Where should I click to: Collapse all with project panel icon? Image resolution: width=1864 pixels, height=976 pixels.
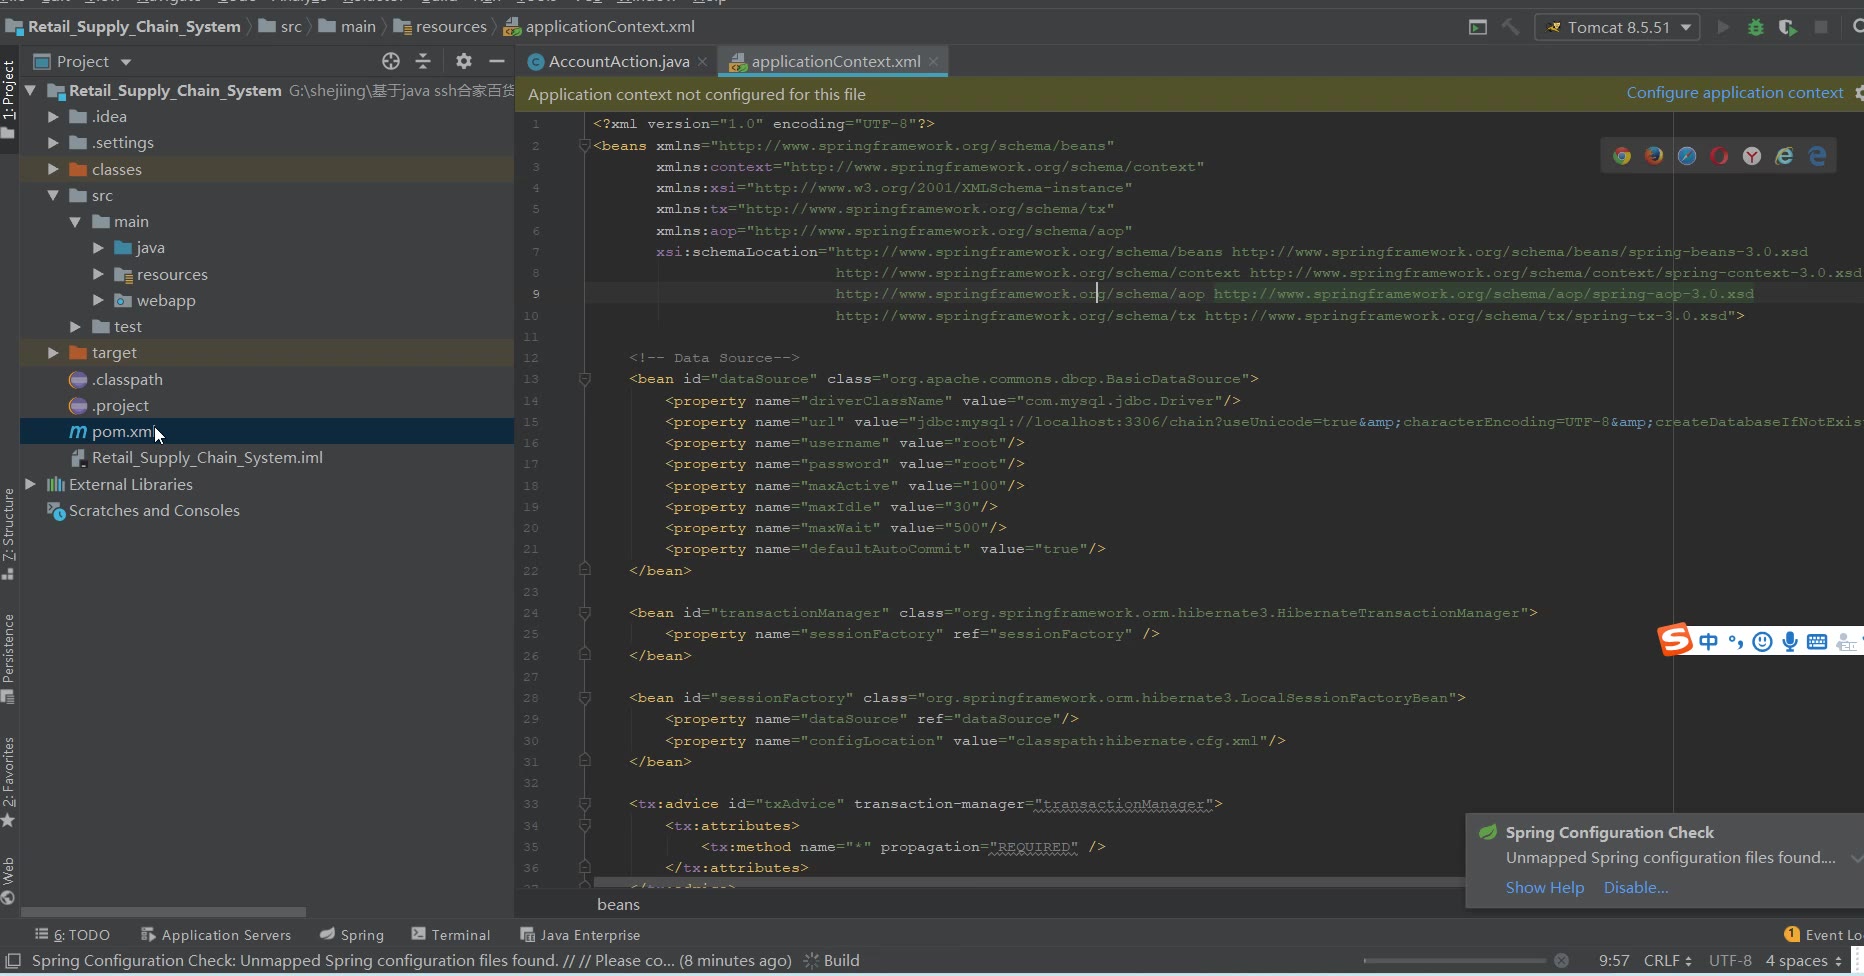(423, 62)
